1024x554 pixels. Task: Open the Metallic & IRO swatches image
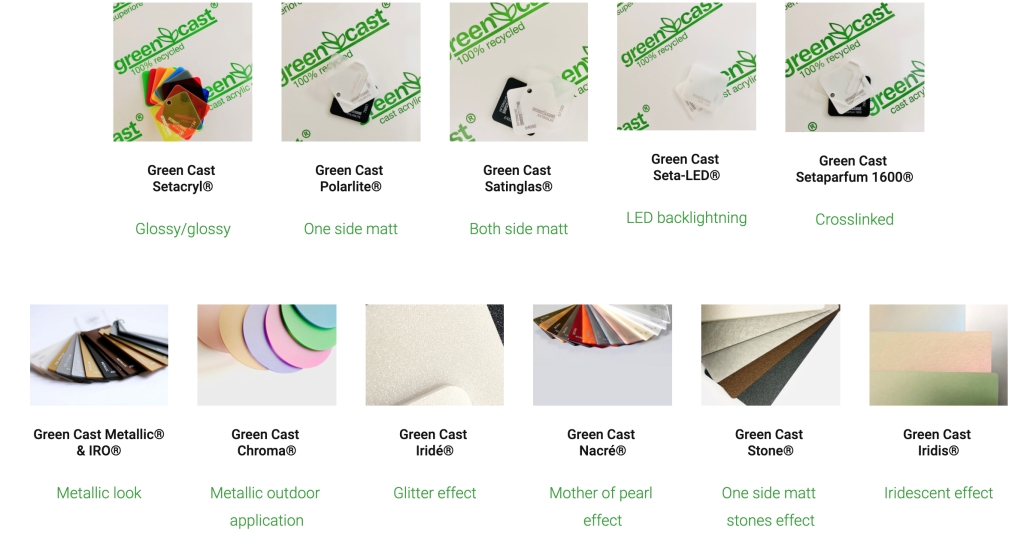pyautogui.click(x=99, y=355)
